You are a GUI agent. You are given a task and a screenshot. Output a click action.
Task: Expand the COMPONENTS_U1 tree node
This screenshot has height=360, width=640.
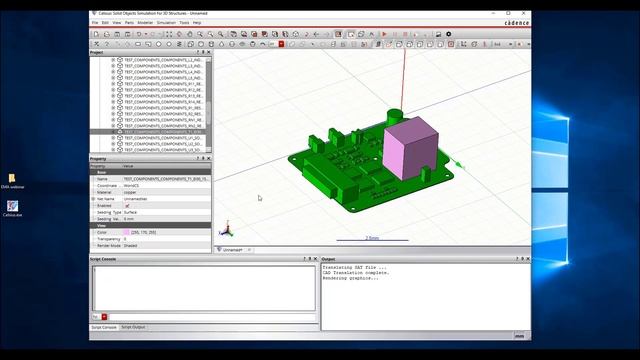coord(113,138)
